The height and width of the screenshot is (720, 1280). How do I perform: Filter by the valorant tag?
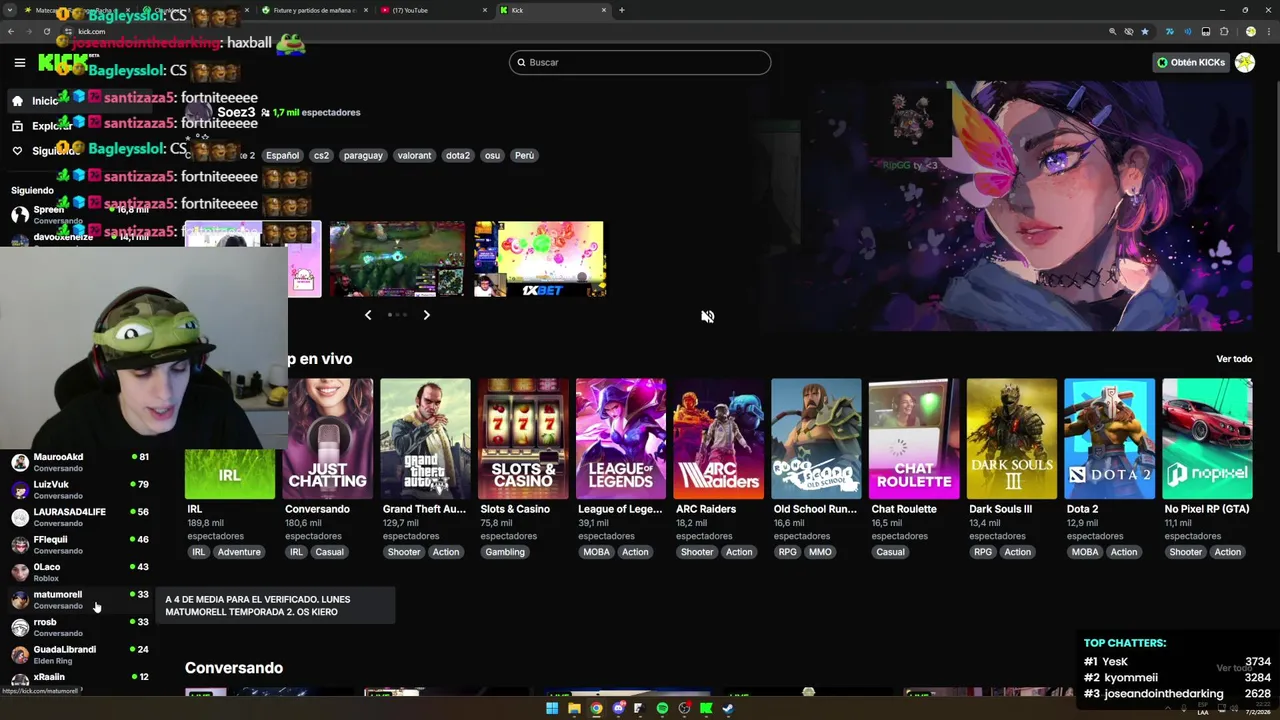[414, 155]
